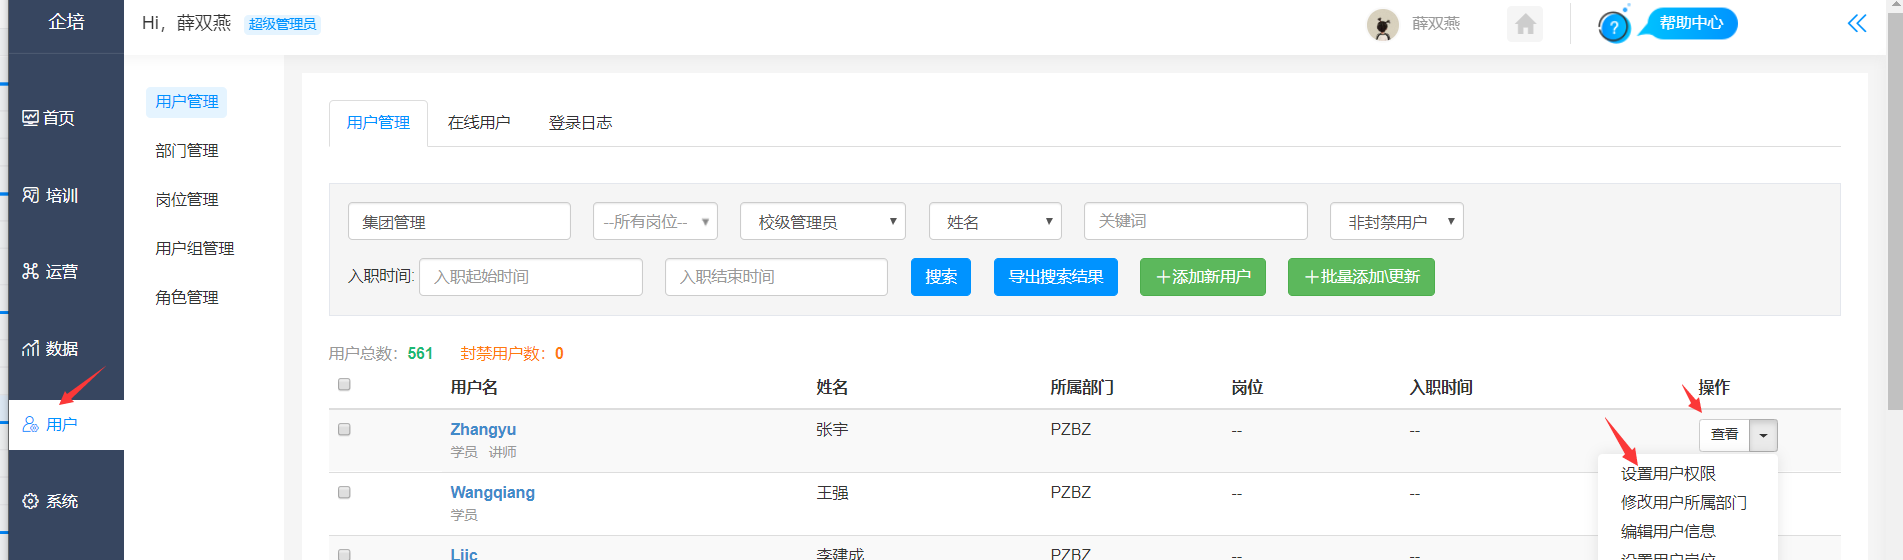Open 数据 section in sidebar
Screen dimensions: 1903x560
coord(50,348)
